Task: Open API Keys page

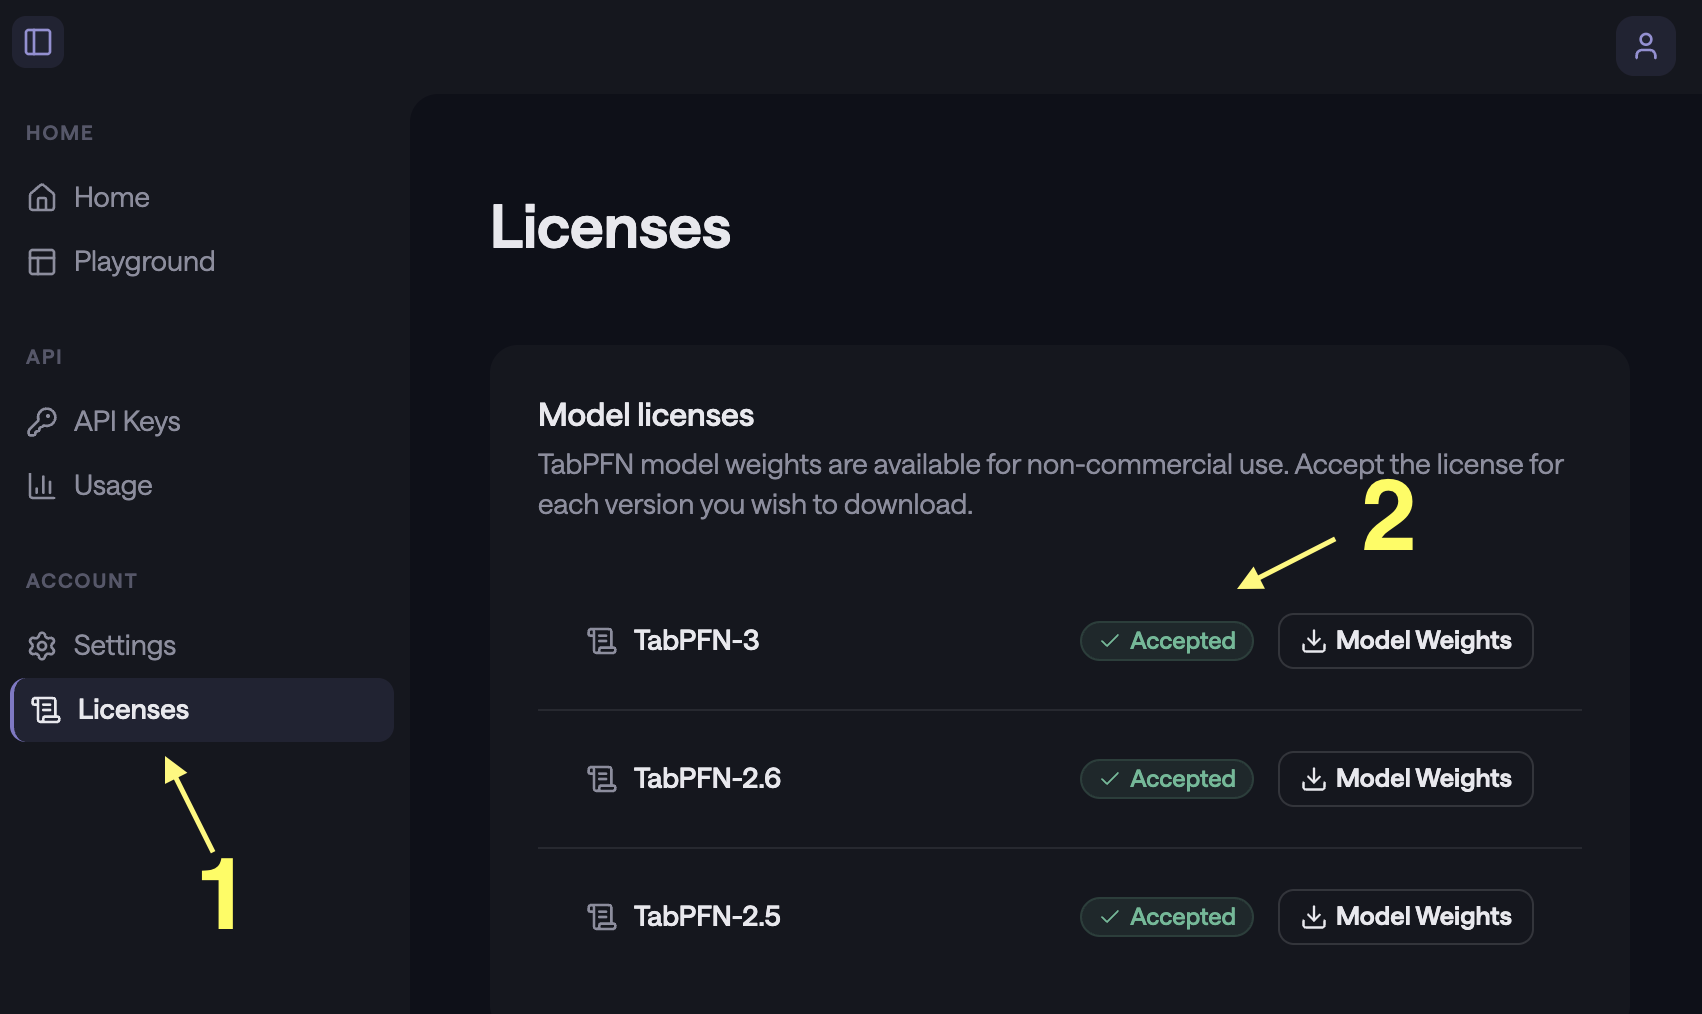Action: tap(202, 422)
